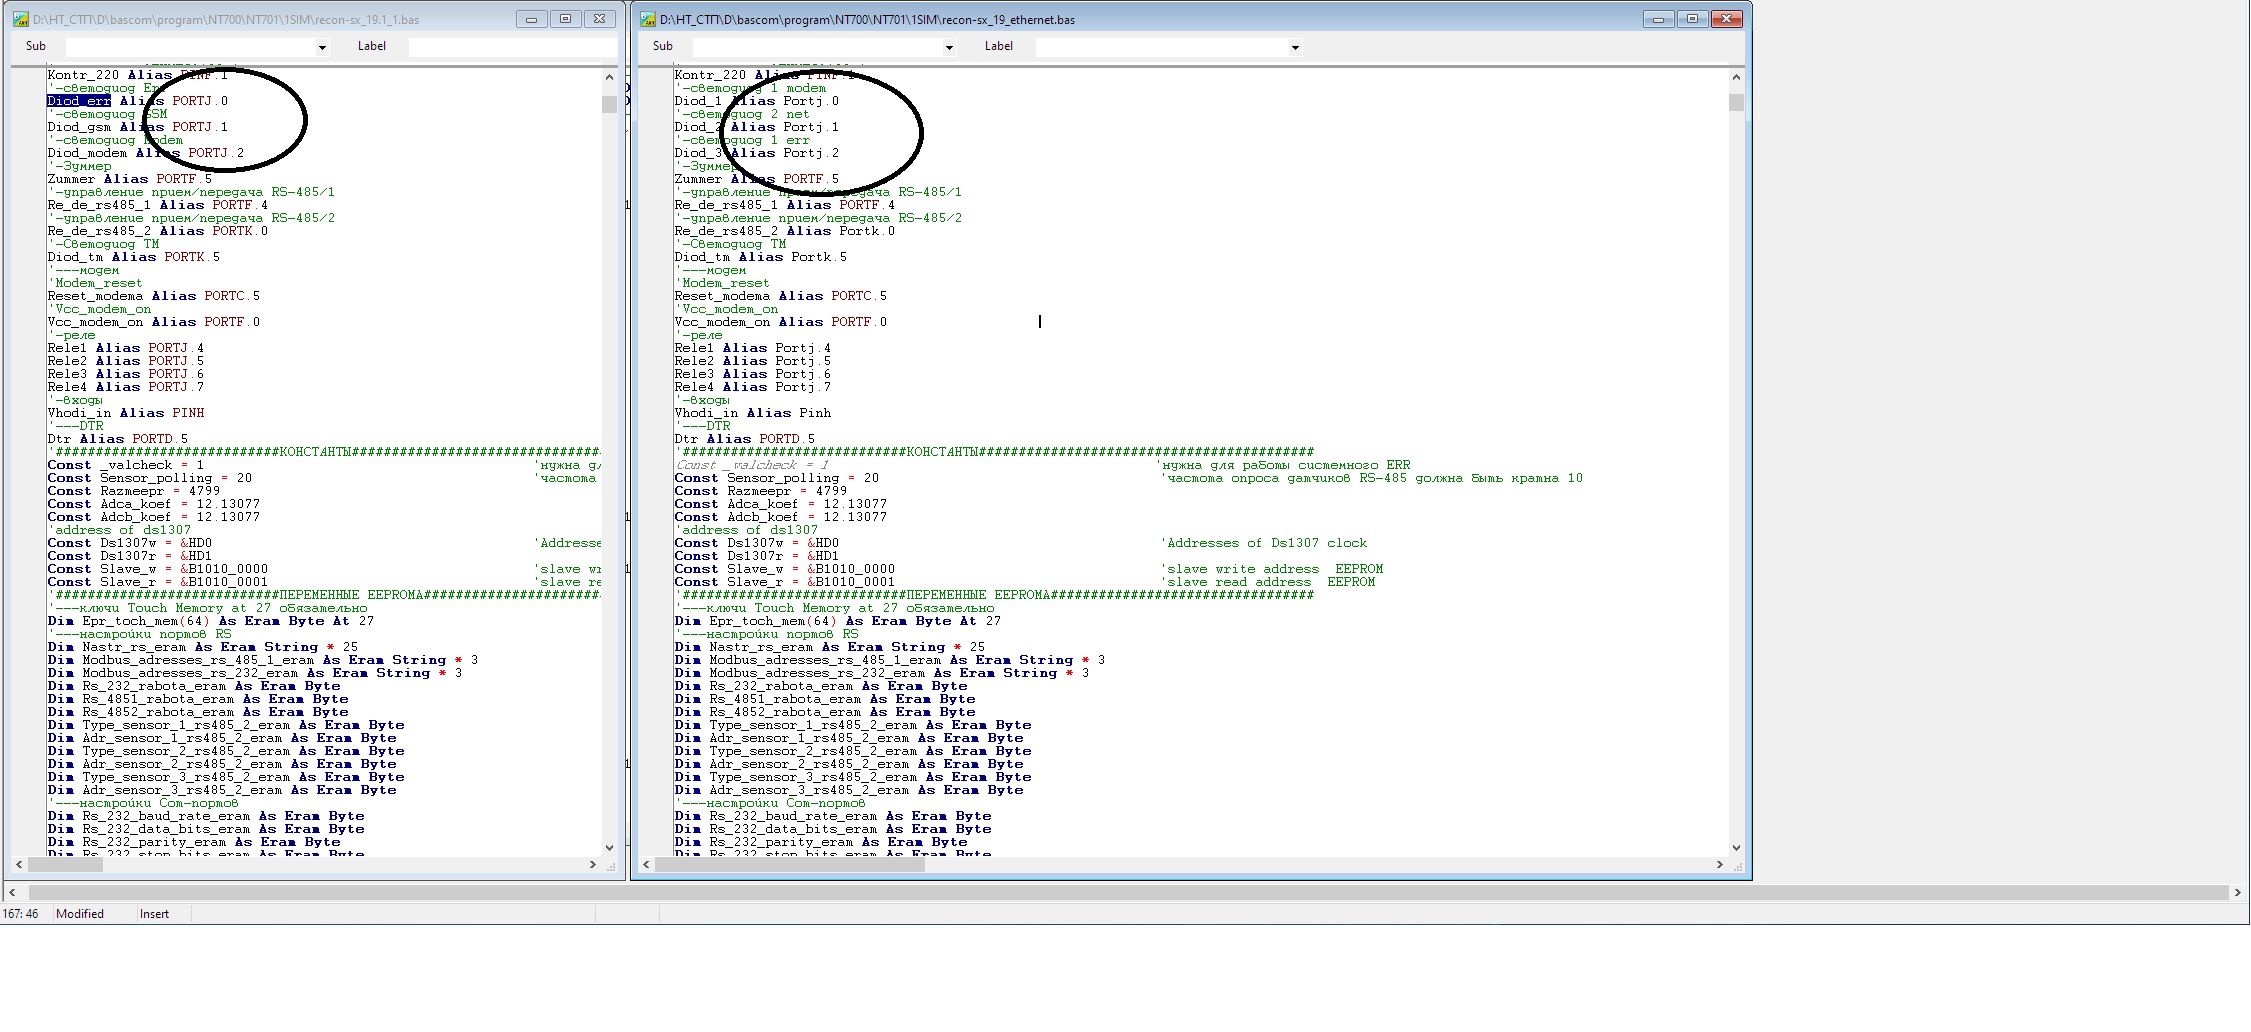Click Const Ds1307w = &HD0 in right window

pyautogui.click(x=757, y=543)
